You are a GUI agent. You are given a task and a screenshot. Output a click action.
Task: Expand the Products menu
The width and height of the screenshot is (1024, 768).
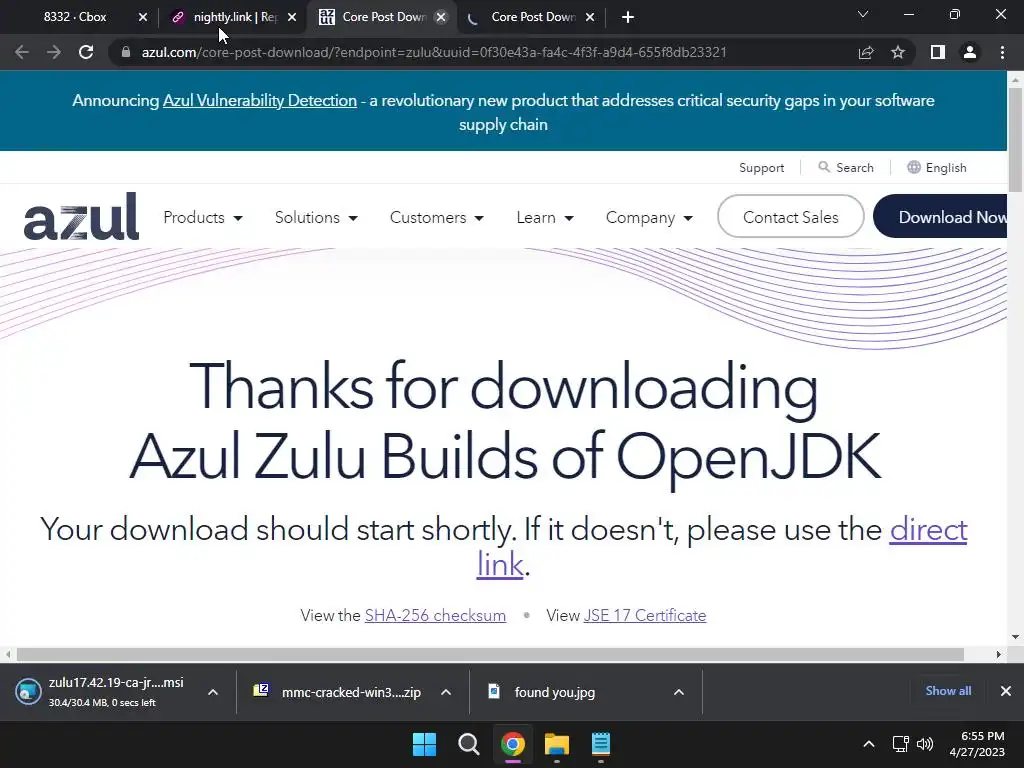[202, 217]
